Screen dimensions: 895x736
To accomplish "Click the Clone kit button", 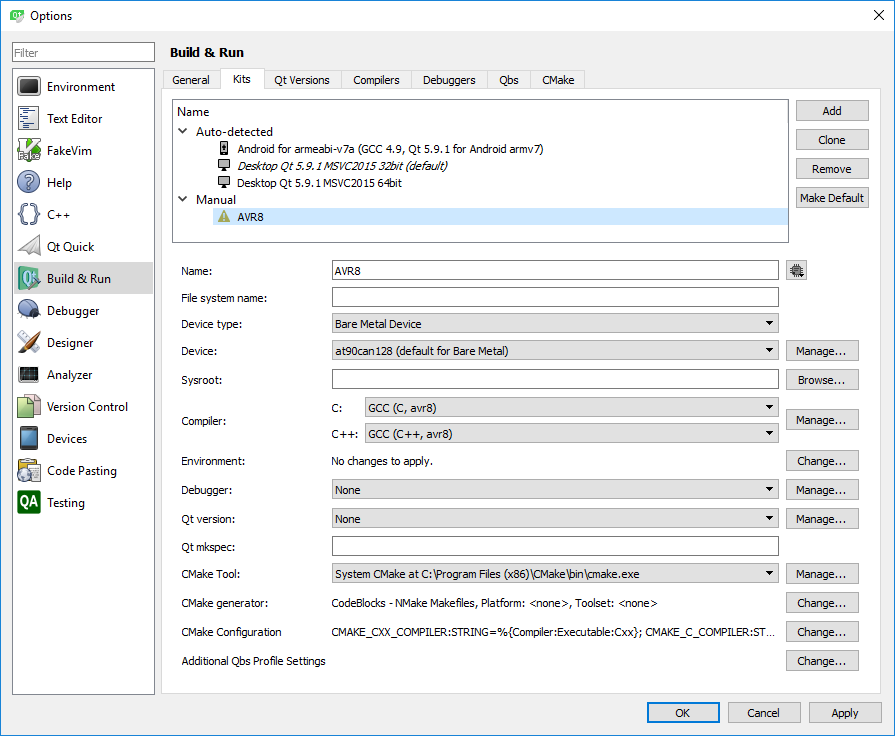I will [x=831, y=140].
